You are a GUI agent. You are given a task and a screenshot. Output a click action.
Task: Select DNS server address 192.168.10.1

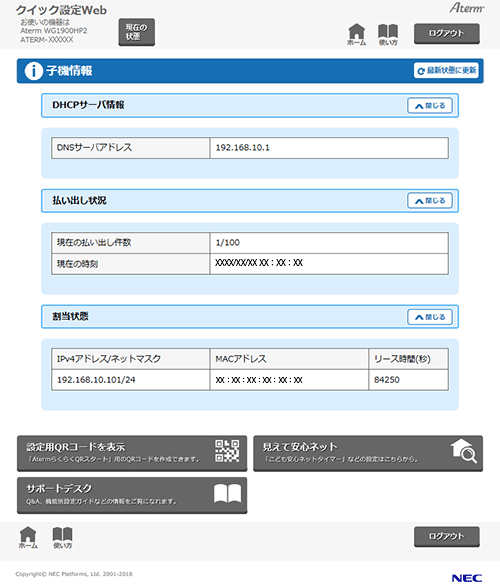(x=243, y=147)
